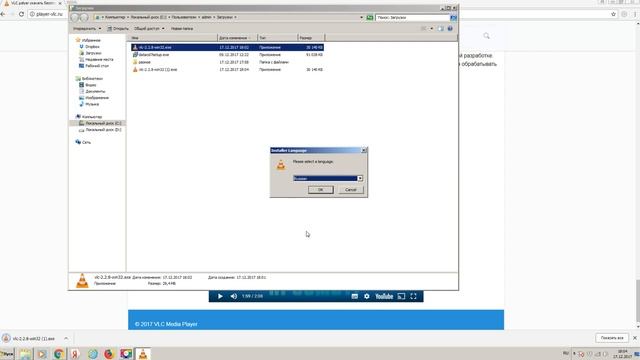Open the Документы library
The image size is (640, 360).
(92, 91)
